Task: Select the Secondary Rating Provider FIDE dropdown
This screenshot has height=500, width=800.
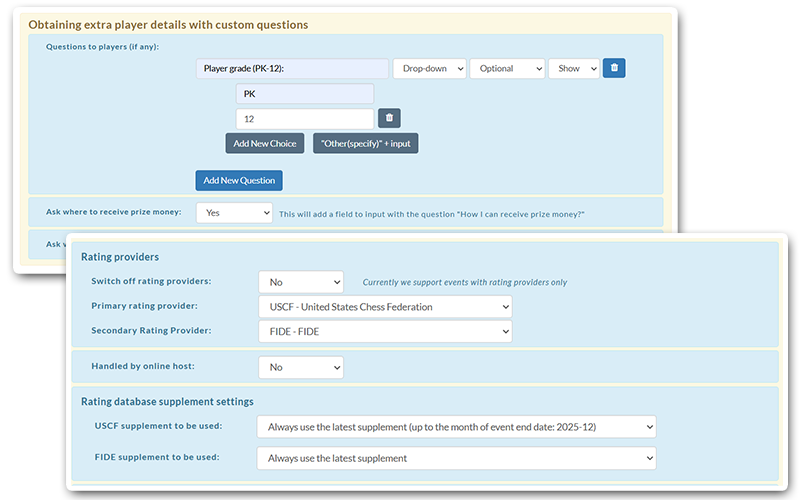Action: point(385,331)
